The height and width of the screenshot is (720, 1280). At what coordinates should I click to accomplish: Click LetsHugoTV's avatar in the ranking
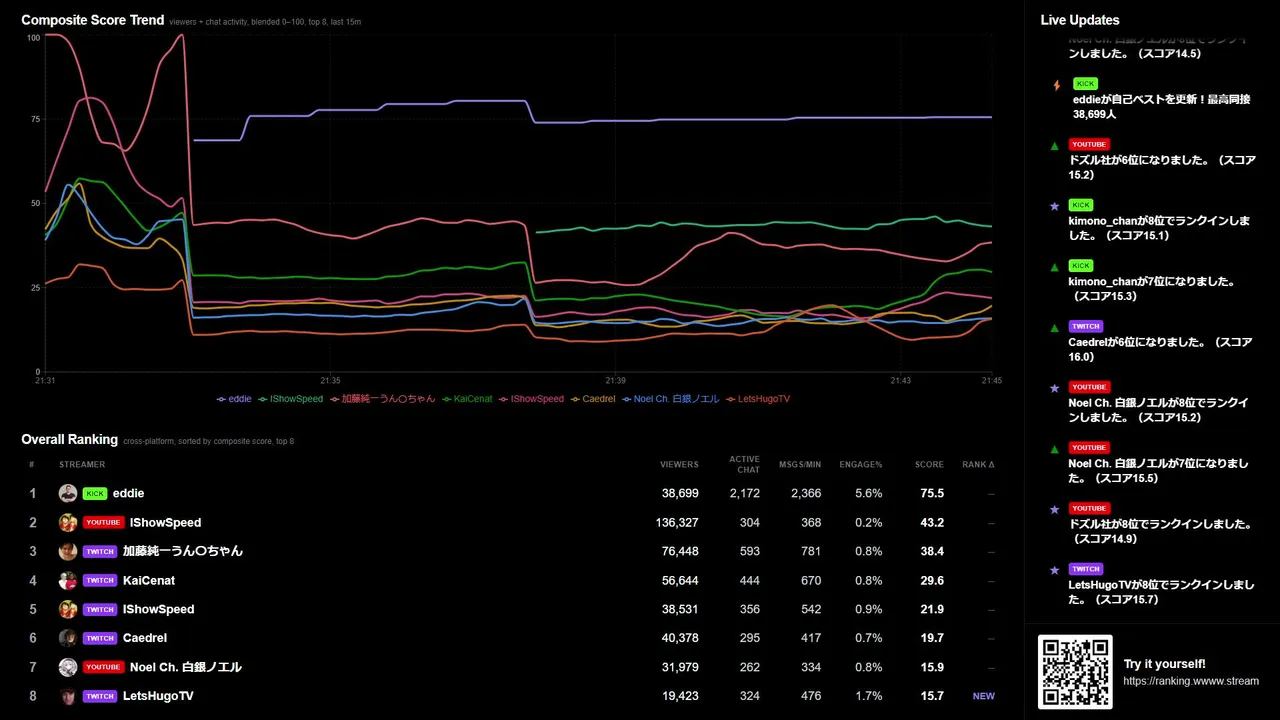click(68, 696)
